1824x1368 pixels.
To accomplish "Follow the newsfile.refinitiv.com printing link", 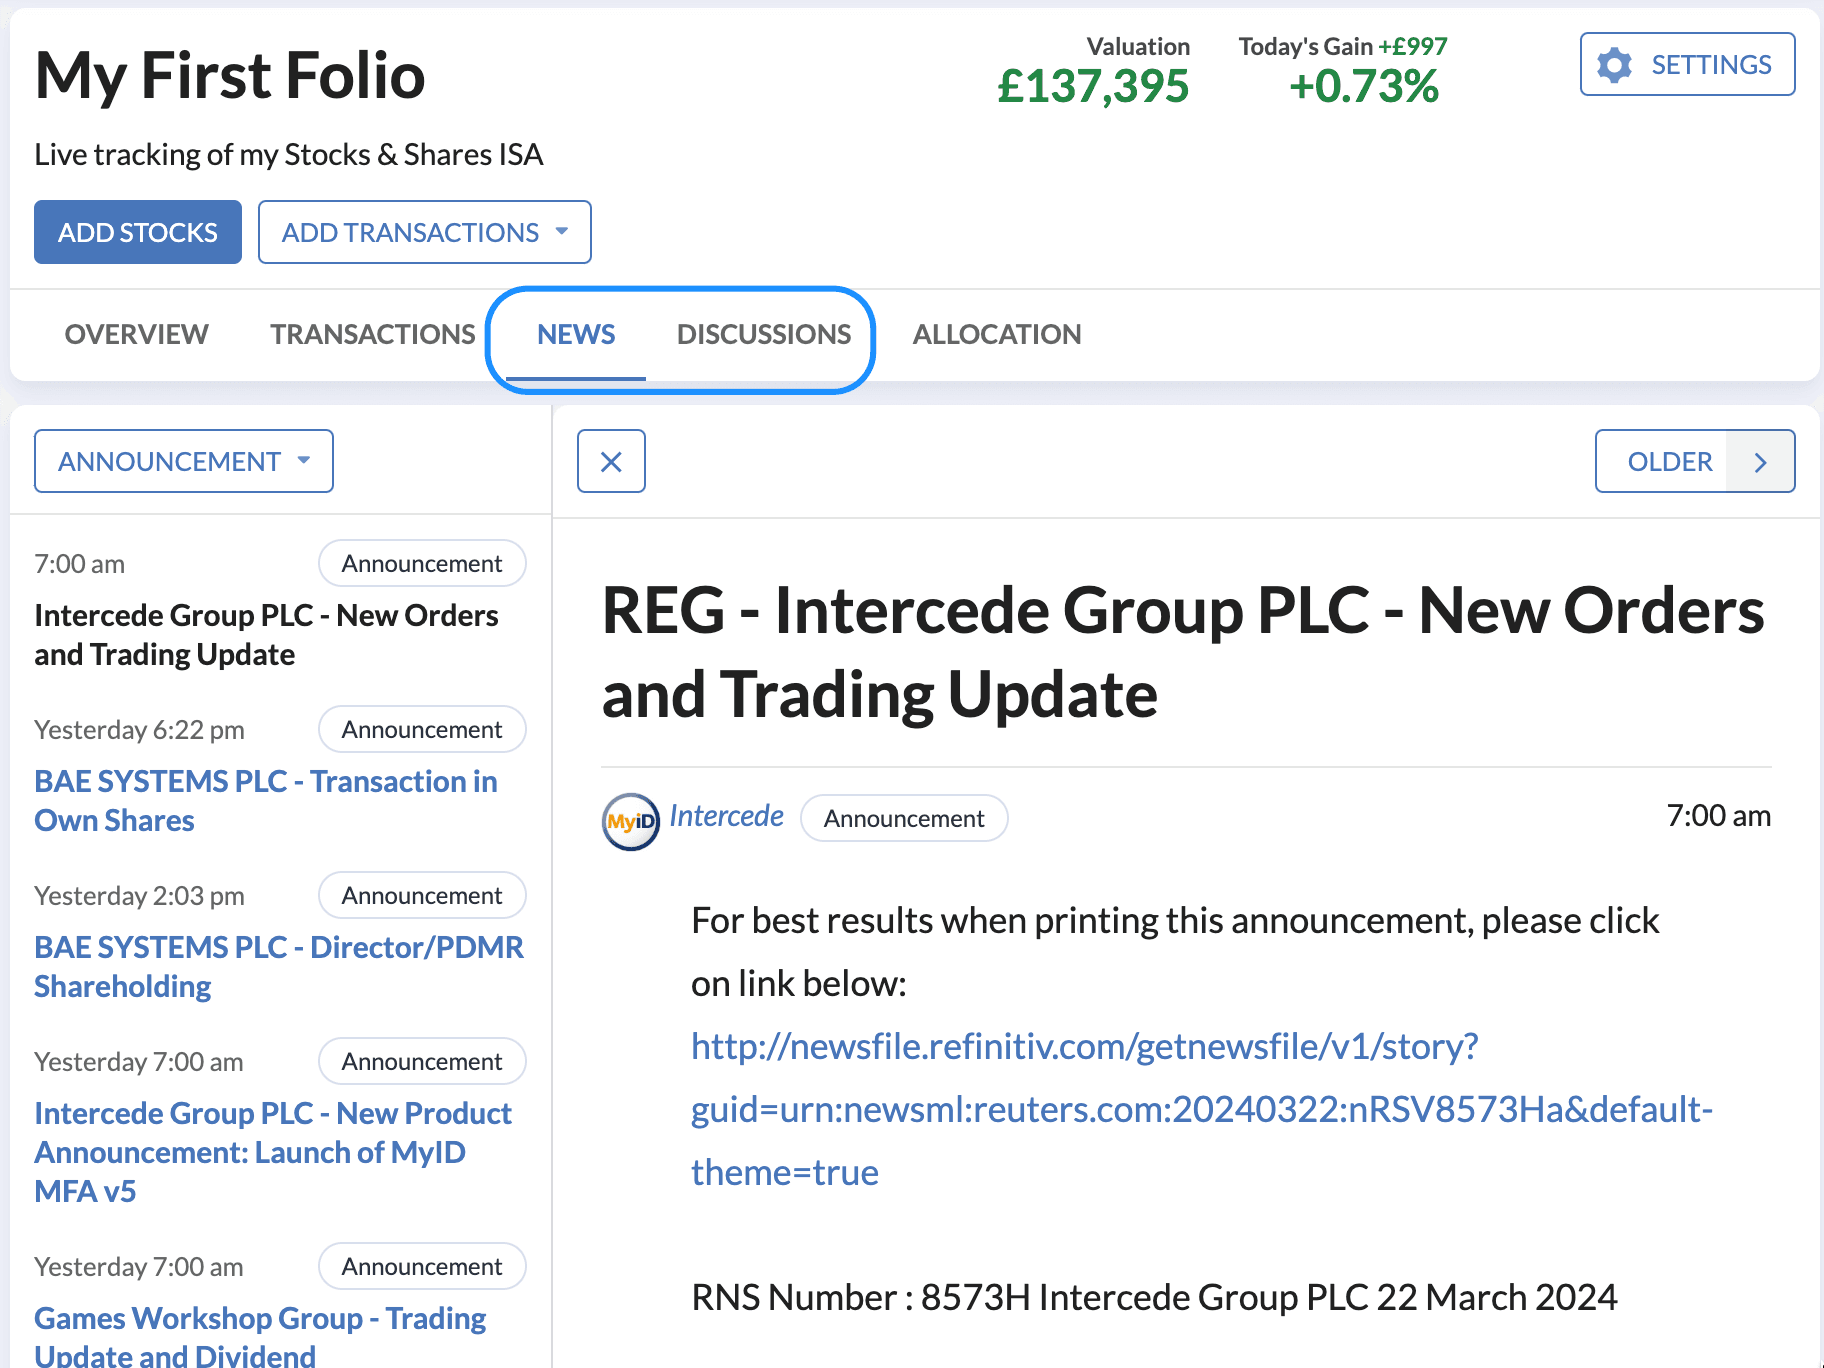I will point(1084,1047).
